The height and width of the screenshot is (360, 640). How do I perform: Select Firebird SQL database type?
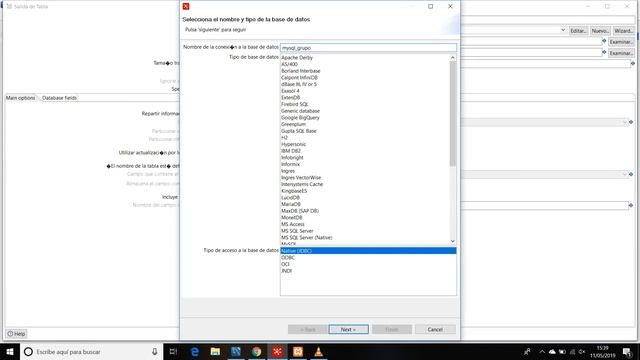[x=295, y=104]
